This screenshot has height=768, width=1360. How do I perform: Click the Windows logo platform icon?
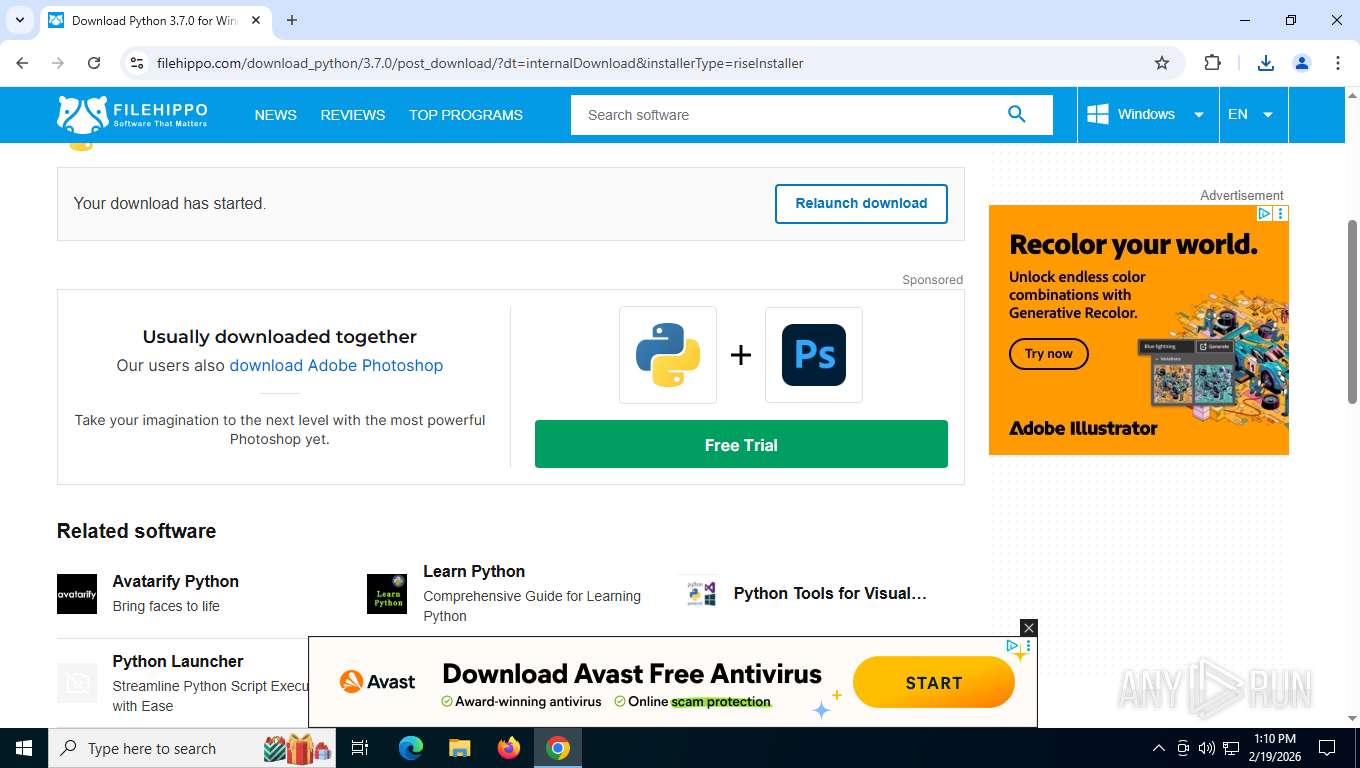tap(1097, 114)
